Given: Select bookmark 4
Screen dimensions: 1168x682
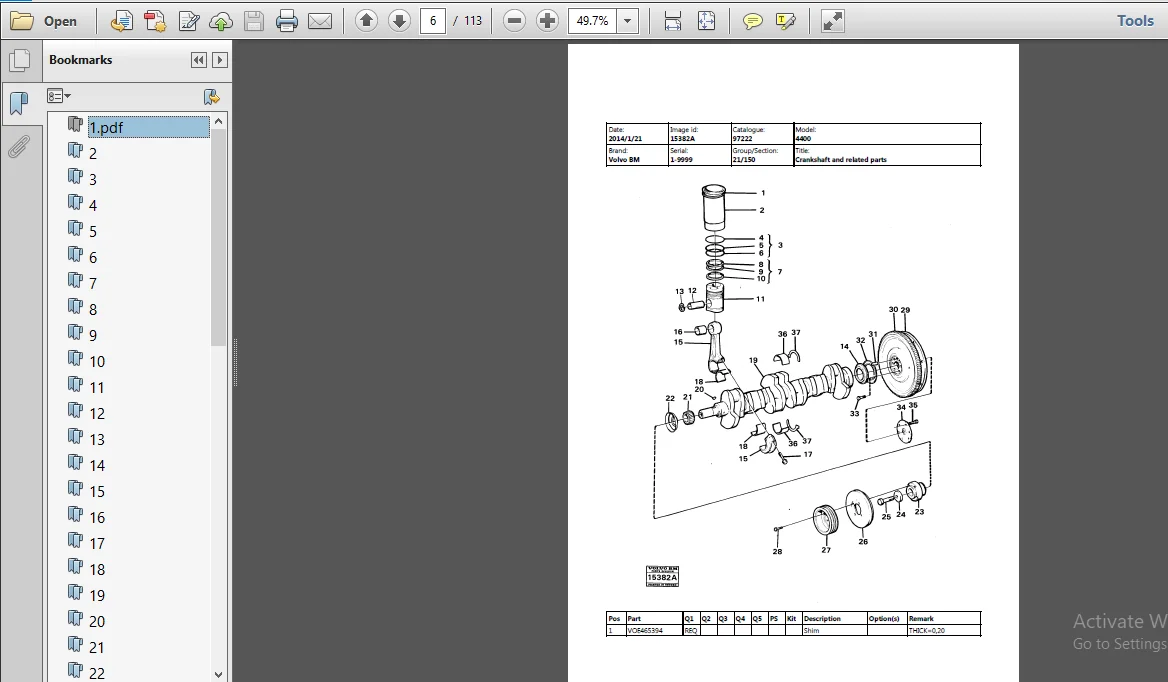Looking at the screenshot, I should point(93,205).
